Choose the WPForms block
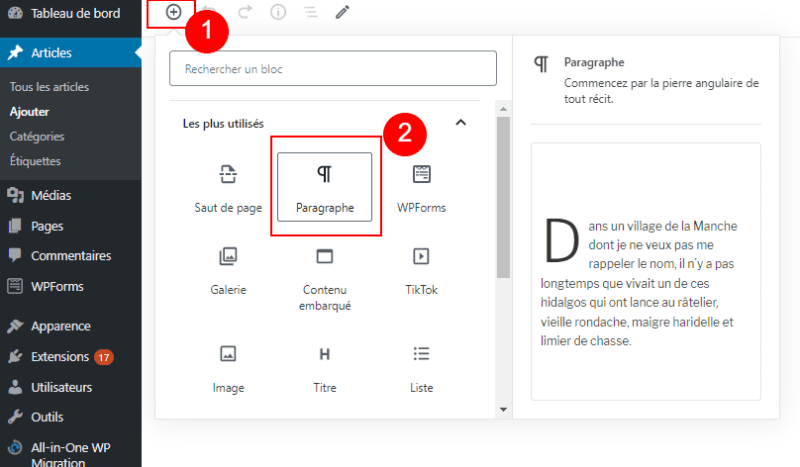 [421, 187]
